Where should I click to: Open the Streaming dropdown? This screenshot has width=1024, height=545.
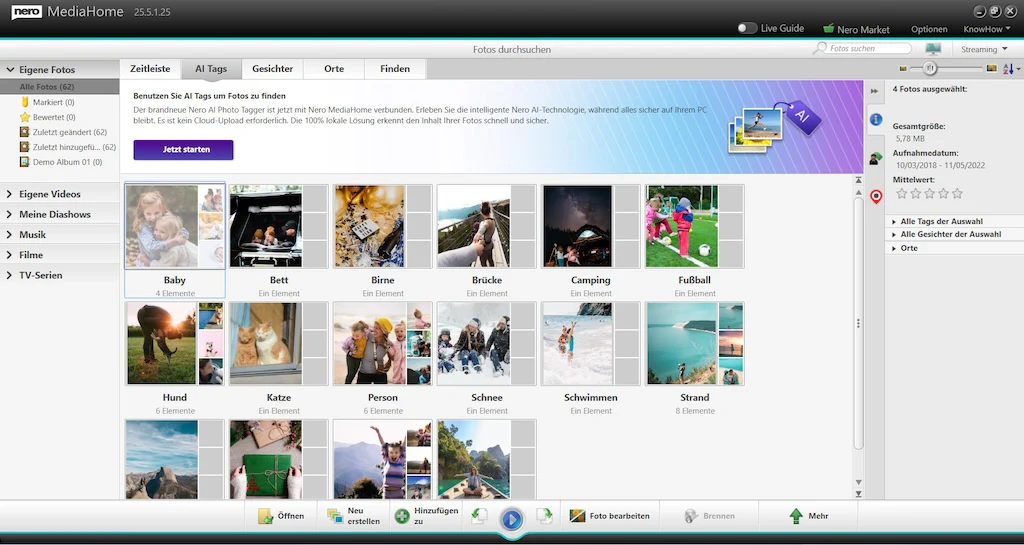pos(984,49)
